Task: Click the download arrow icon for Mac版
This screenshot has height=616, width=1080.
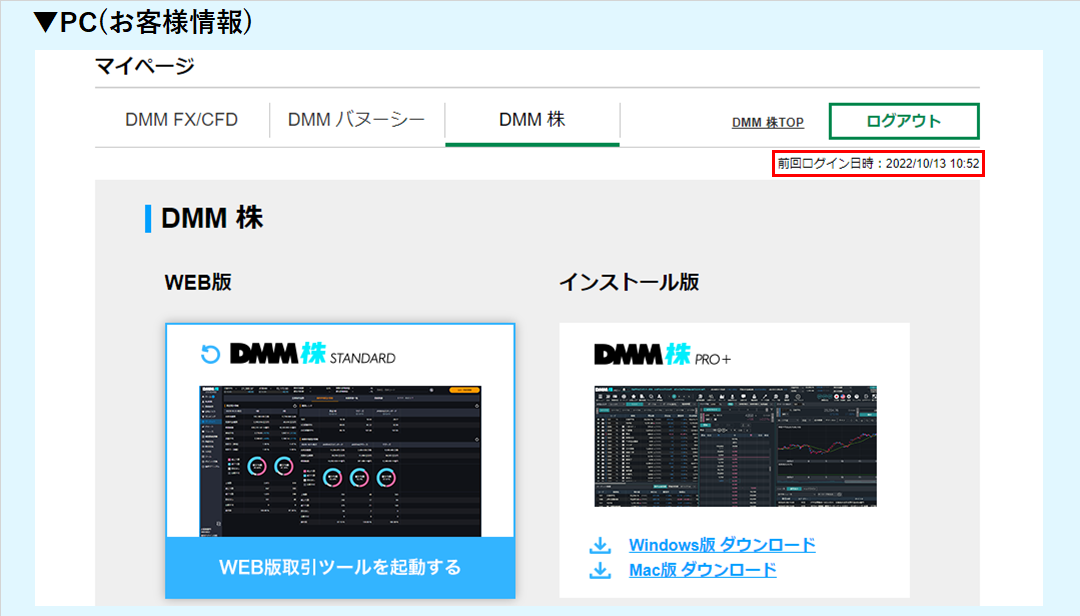Action: coord(600,570)
